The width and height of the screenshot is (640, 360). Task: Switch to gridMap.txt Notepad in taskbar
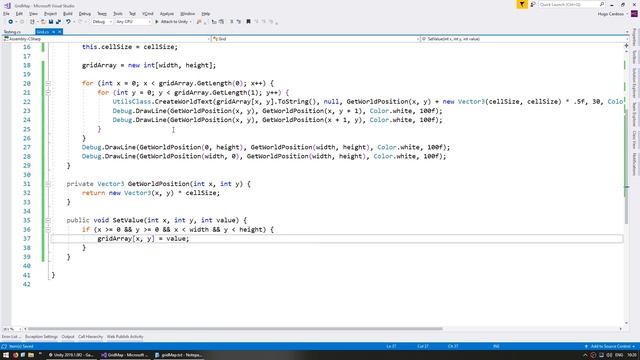(x=179, y=355)
